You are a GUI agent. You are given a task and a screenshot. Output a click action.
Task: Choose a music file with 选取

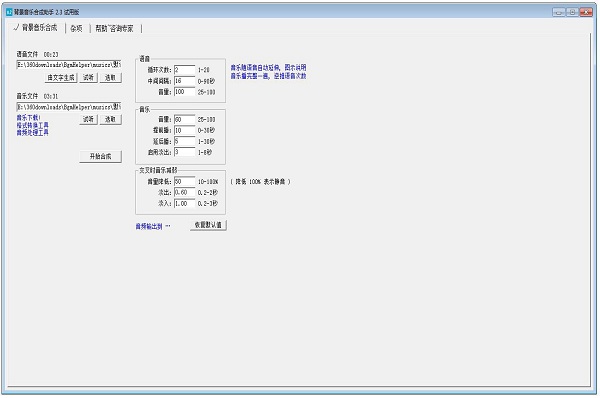(111, 119)
